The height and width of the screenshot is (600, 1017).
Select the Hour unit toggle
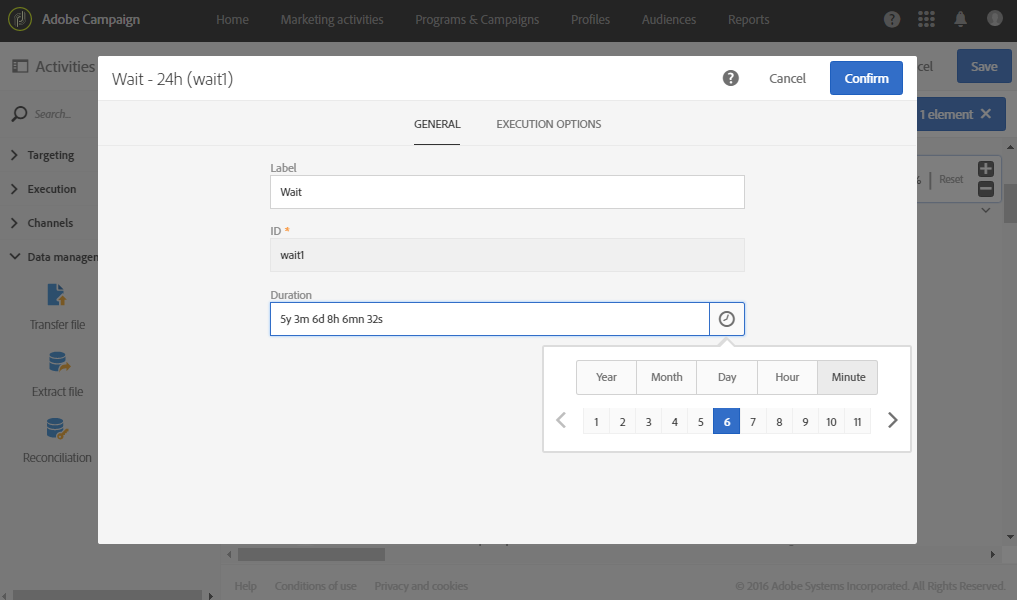[787, 377]
